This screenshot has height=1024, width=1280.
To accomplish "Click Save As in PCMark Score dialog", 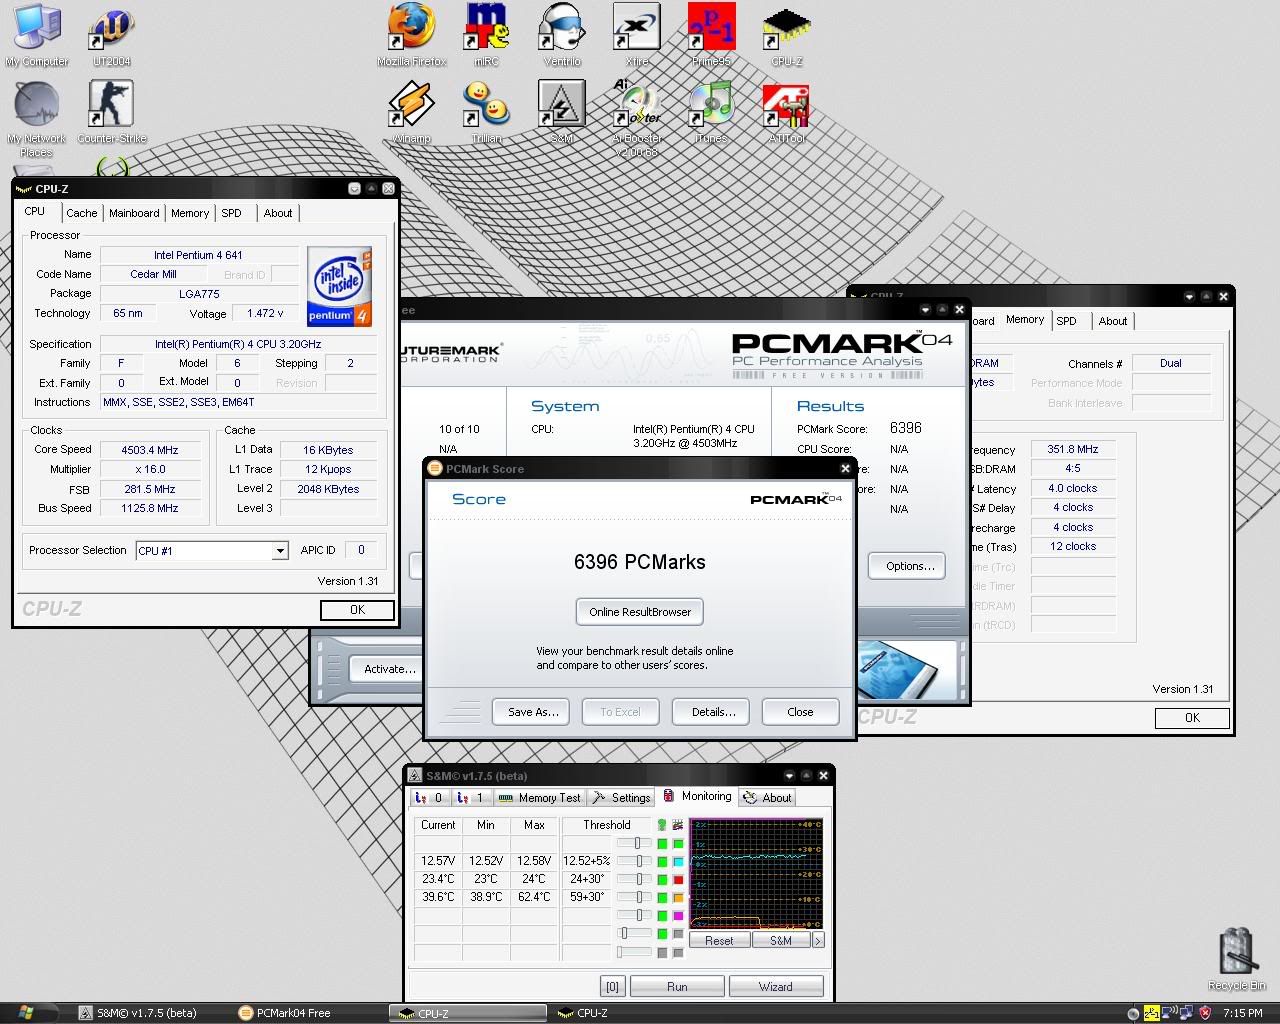I will click(532, 712).
